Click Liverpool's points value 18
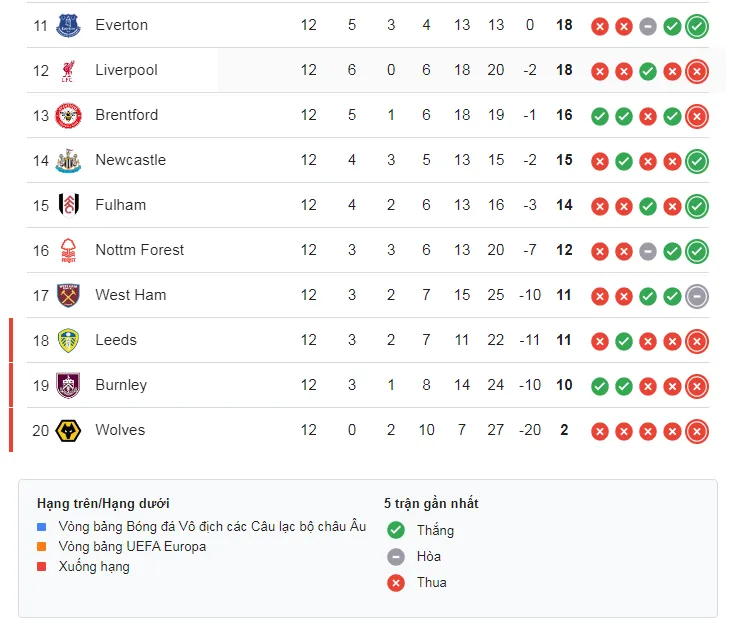747x627 pixels. 564,70
